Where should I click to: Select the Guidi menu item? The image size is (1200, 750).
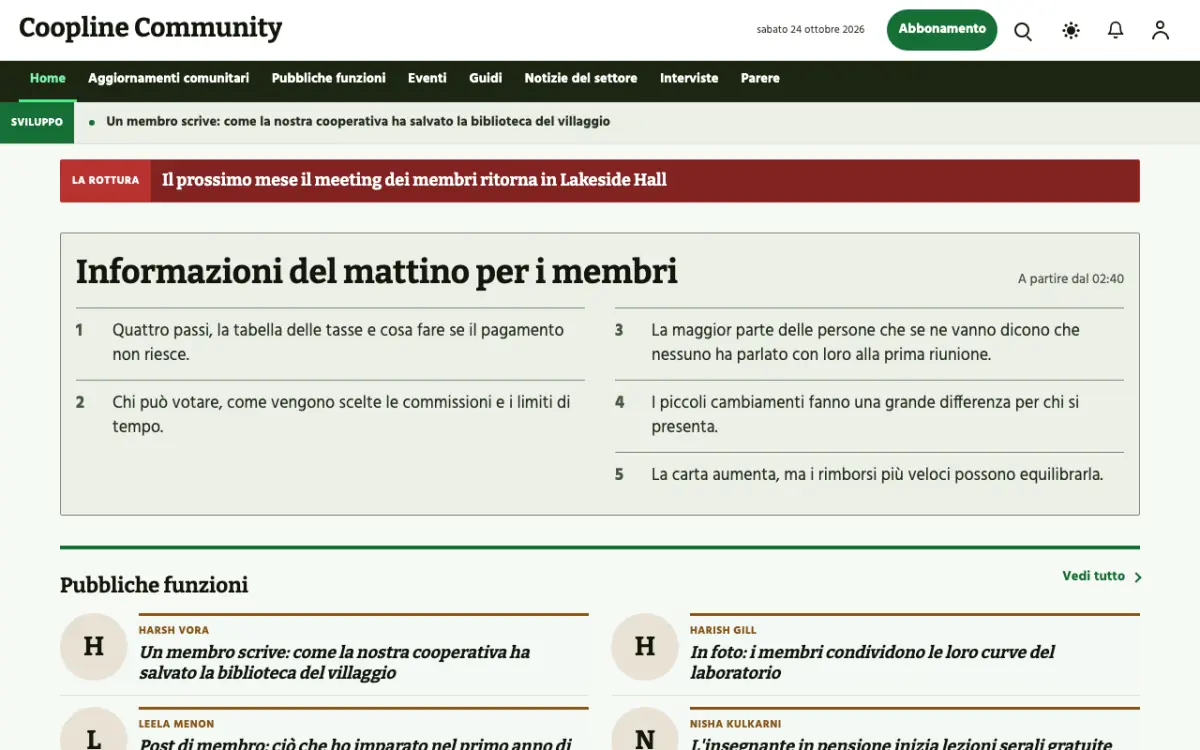pyautogui.click(x=486, y=78)
